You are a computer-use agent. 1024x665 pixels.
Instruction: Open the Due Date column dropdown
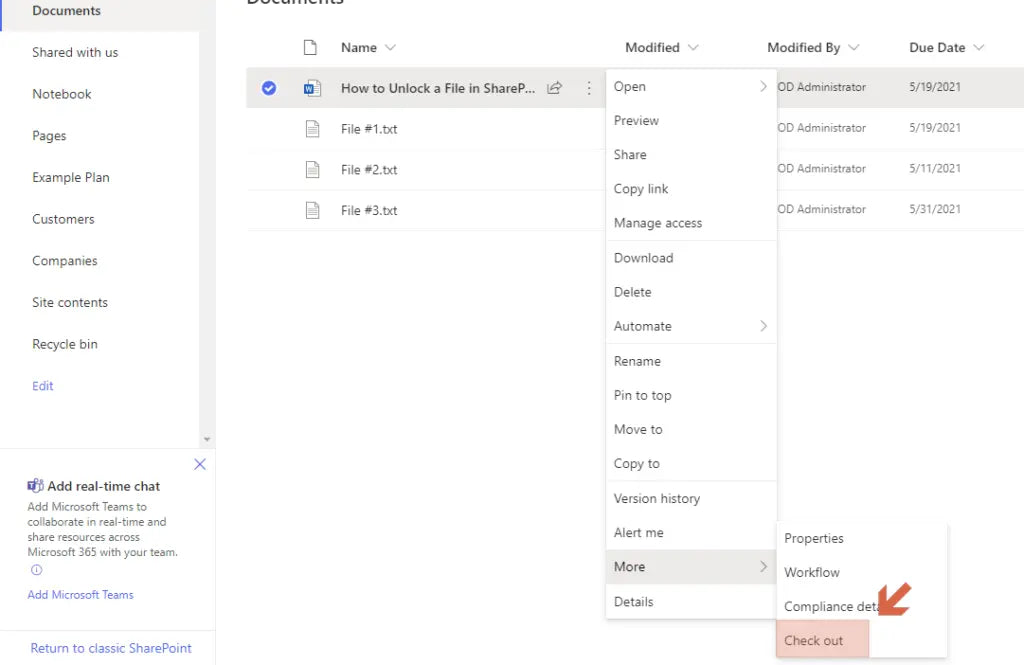(978, 48)
